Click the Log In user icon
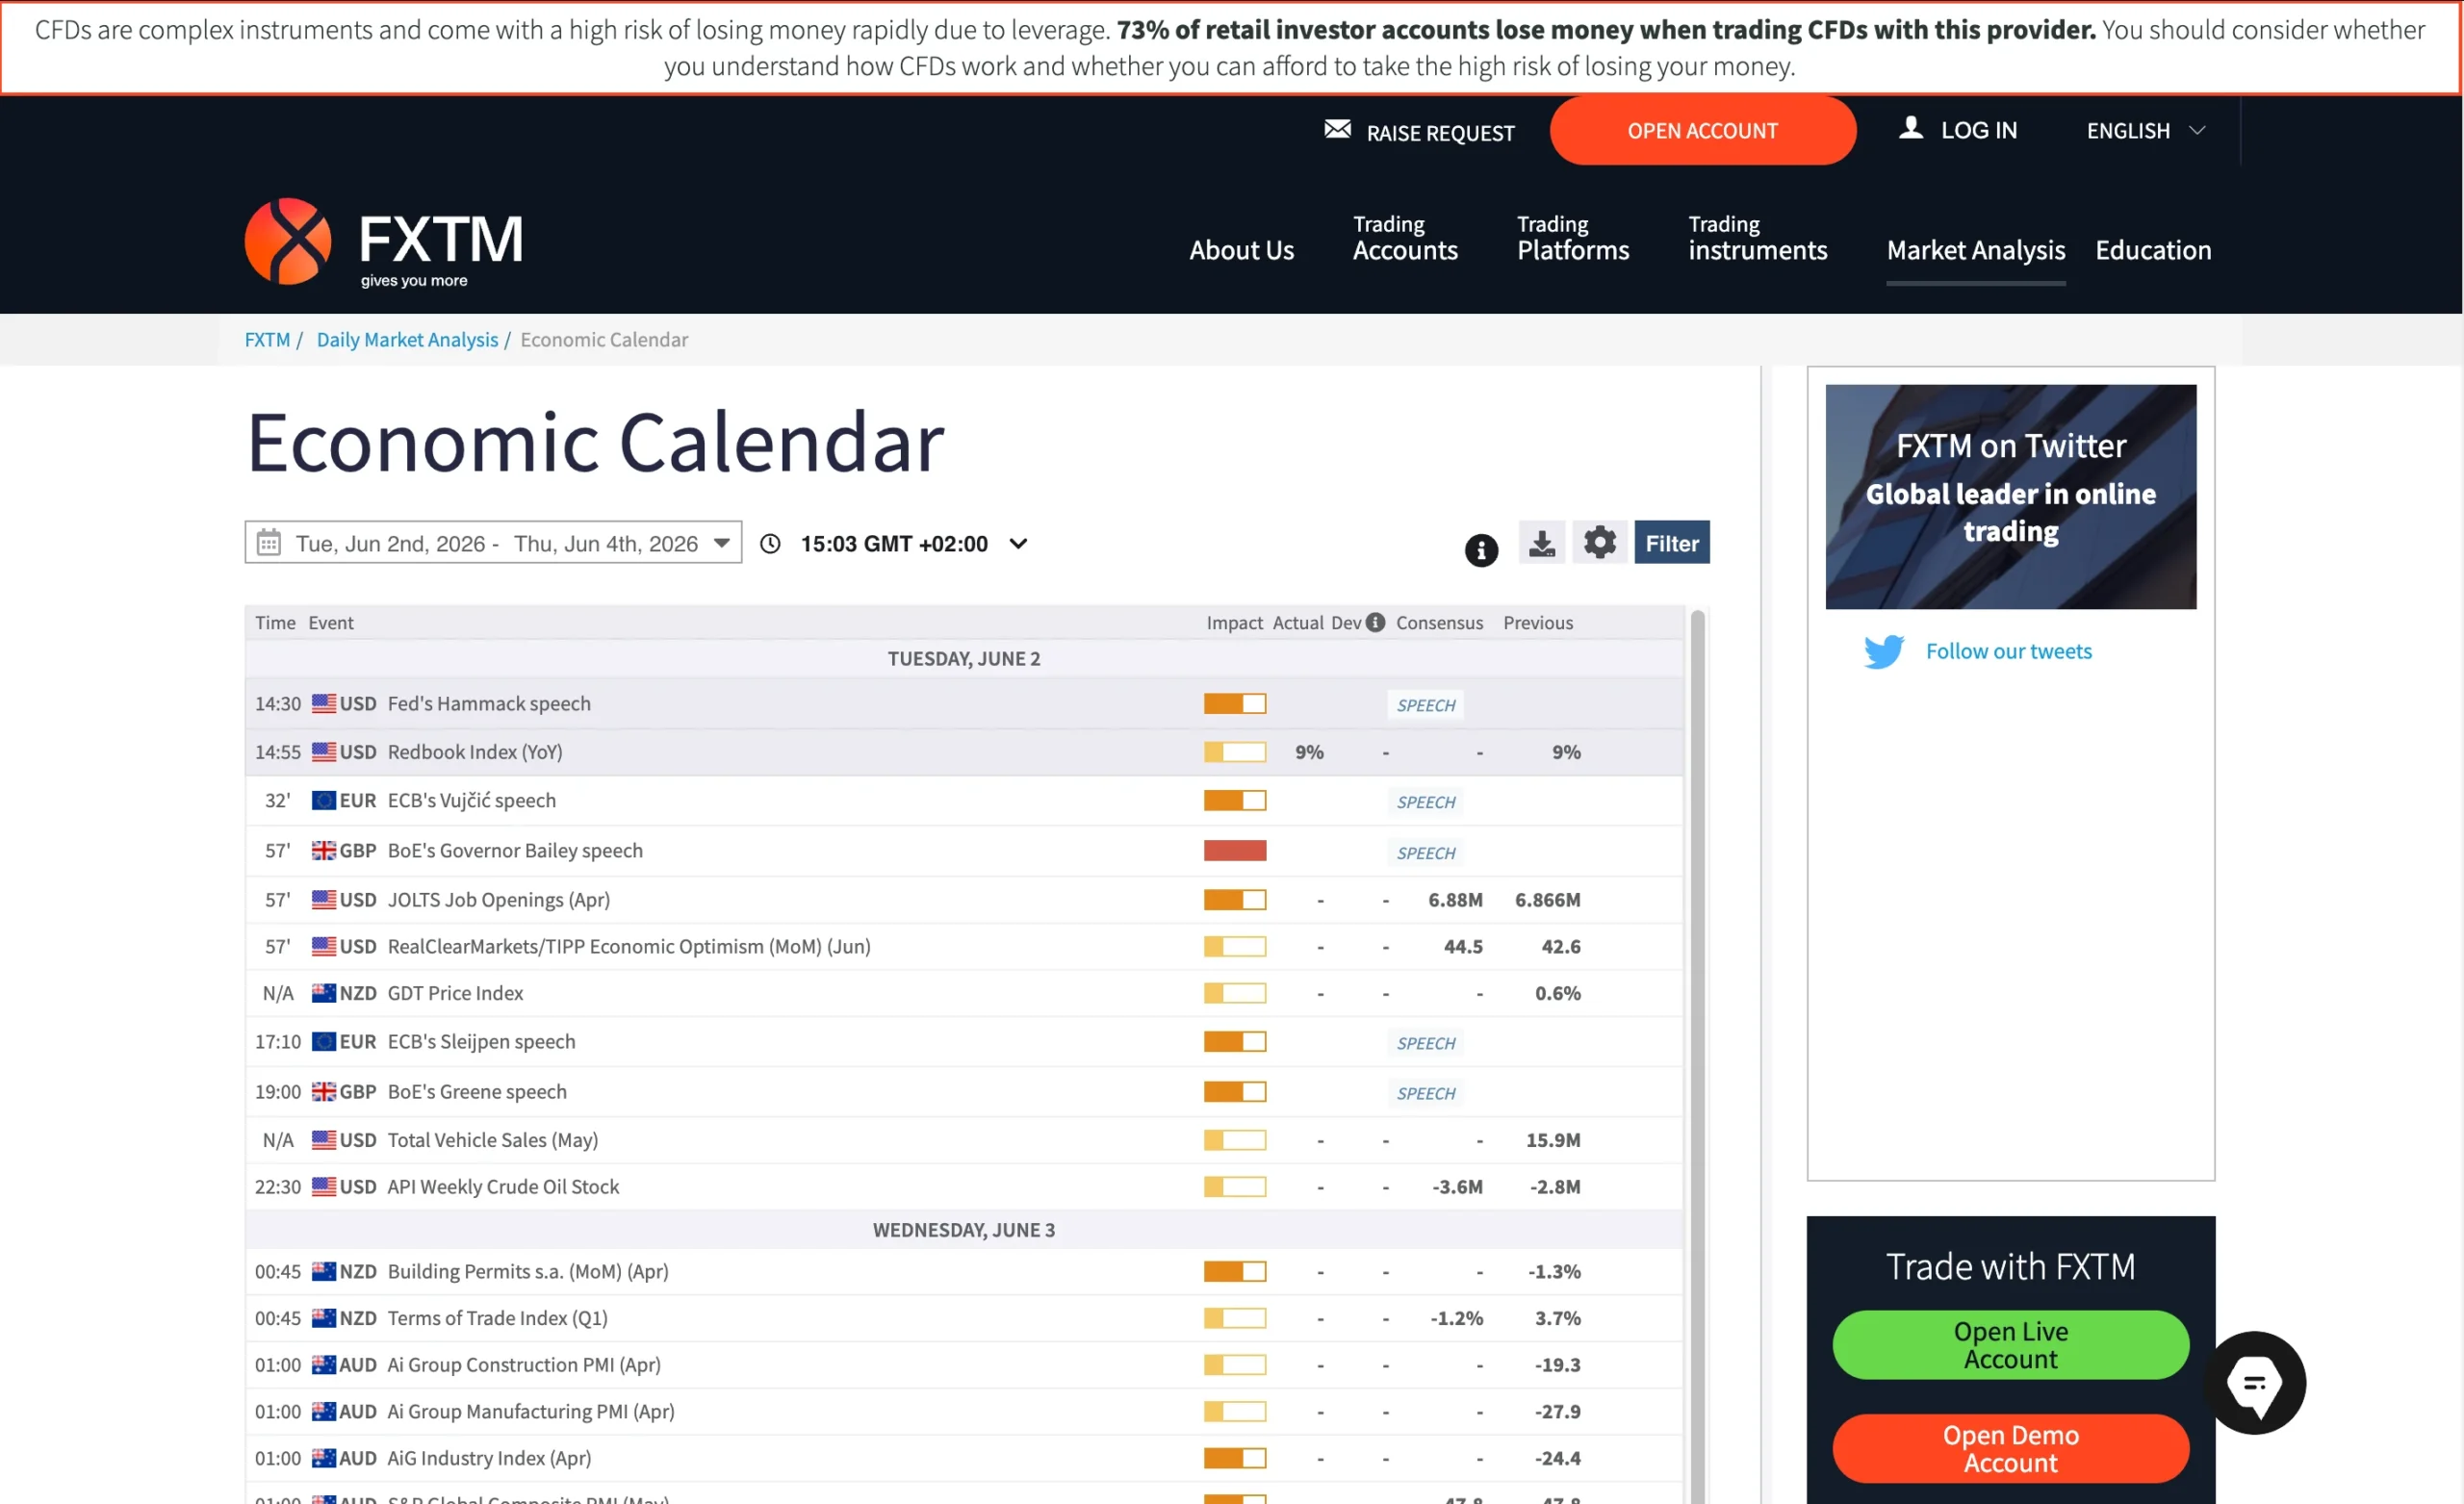 coord(1910,128)
